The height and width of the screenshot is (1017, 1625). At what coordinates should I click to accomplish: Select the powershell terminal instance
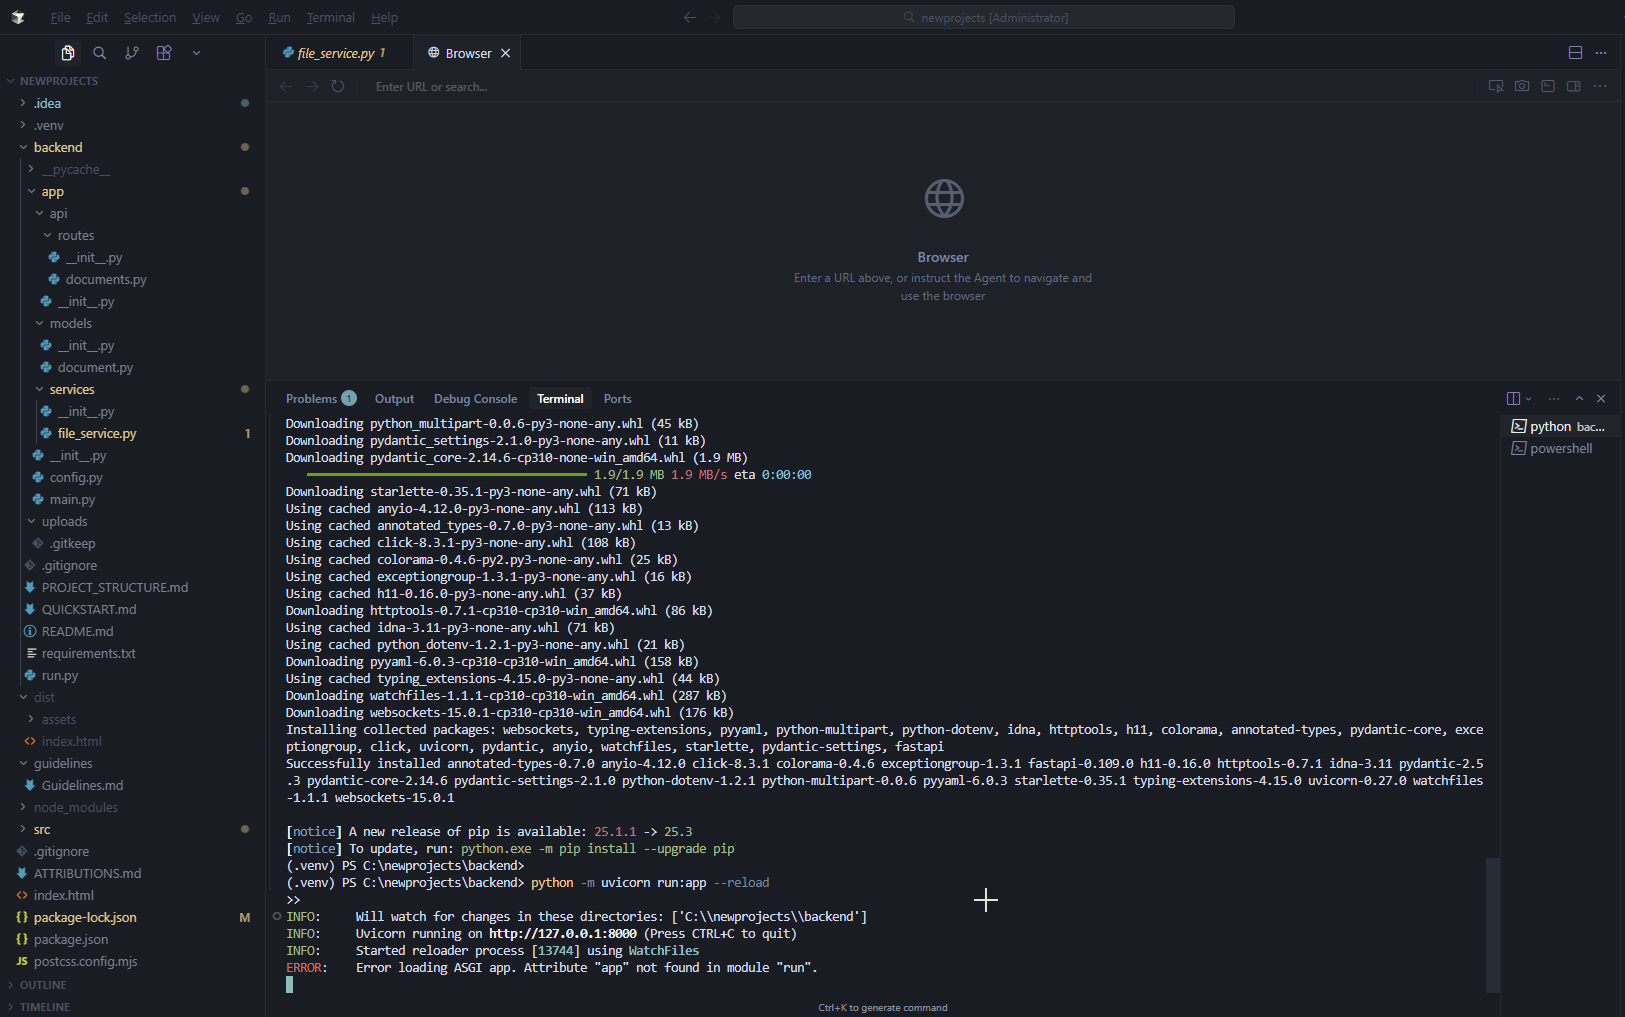click(x=1559, y=449)
